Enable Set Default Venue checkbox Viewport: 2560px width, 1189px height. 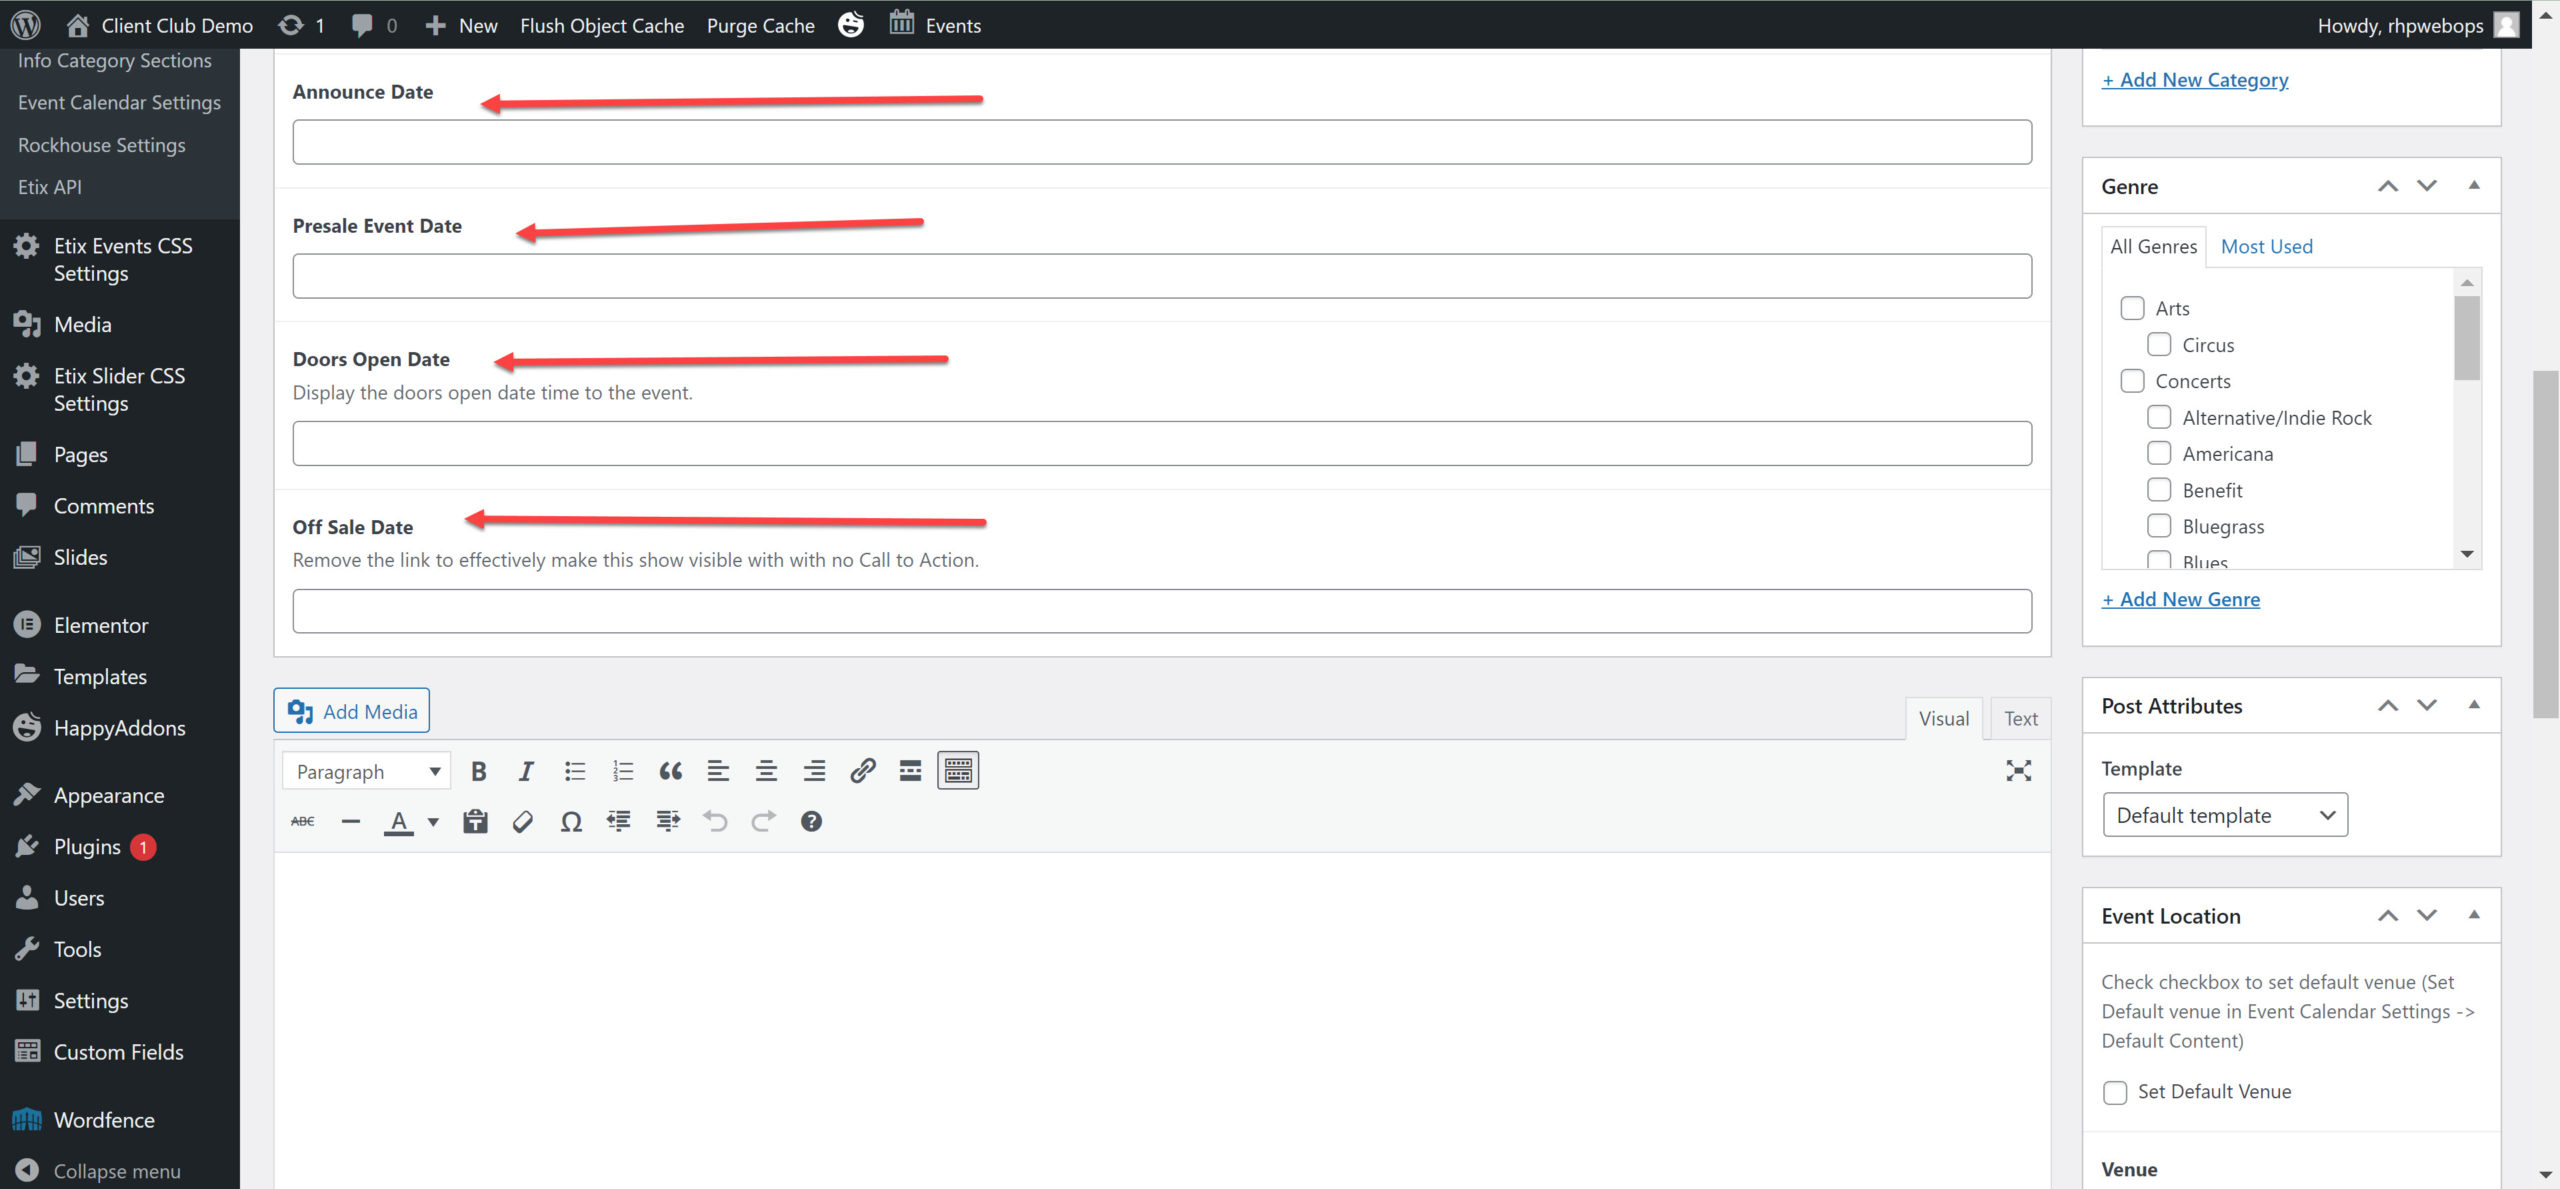pyautogui.click(x=2115, y=1092)
